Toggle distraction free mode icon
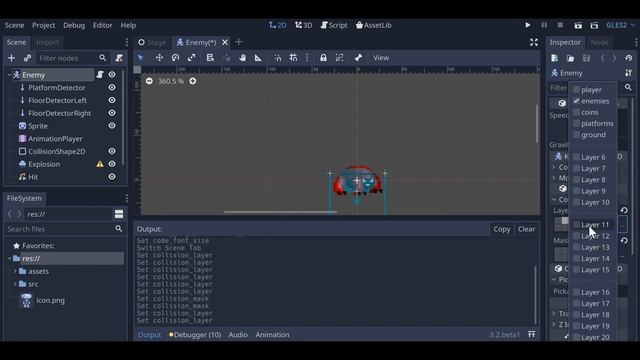Viewport: 640px width, 360px height. [534, 42]
